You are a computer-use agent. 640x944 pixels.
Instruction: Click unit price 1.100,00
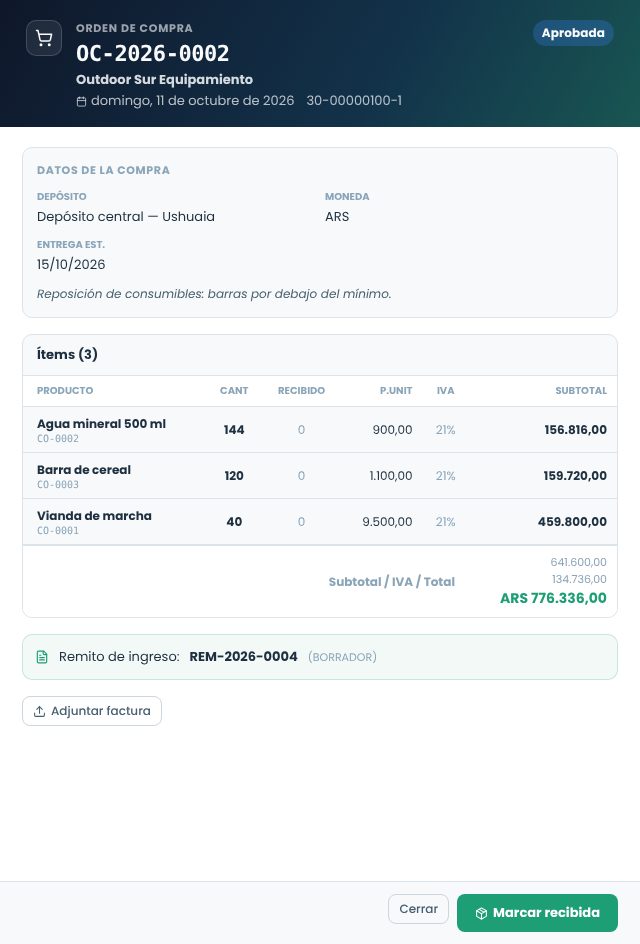[x=391, y=476]
